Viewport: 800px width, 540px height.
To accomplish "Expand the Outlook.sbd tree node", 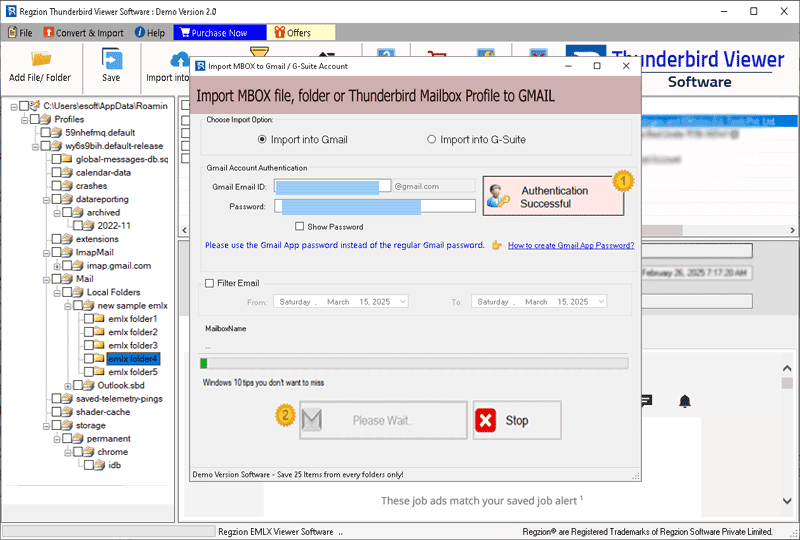I will (x=67, y=386).
